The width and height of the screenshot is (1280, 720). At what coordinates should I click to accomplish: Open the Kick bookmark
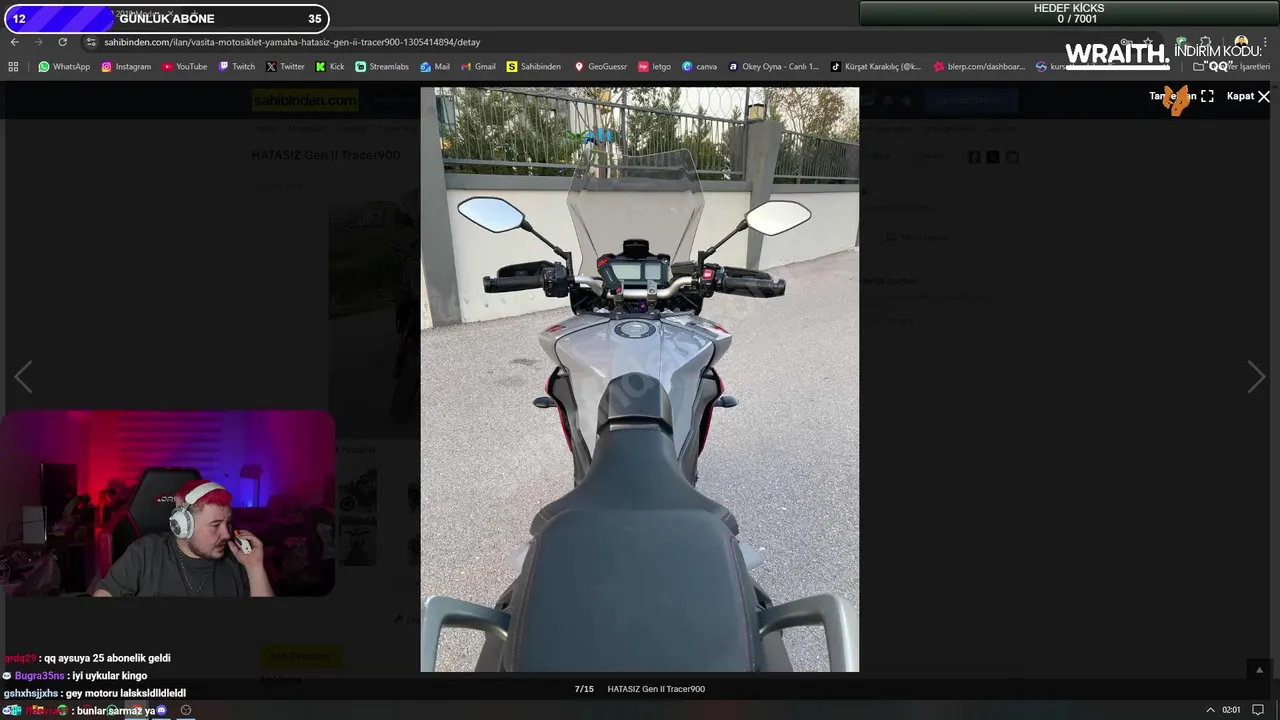pyautogui.click(x=330, y=67)
